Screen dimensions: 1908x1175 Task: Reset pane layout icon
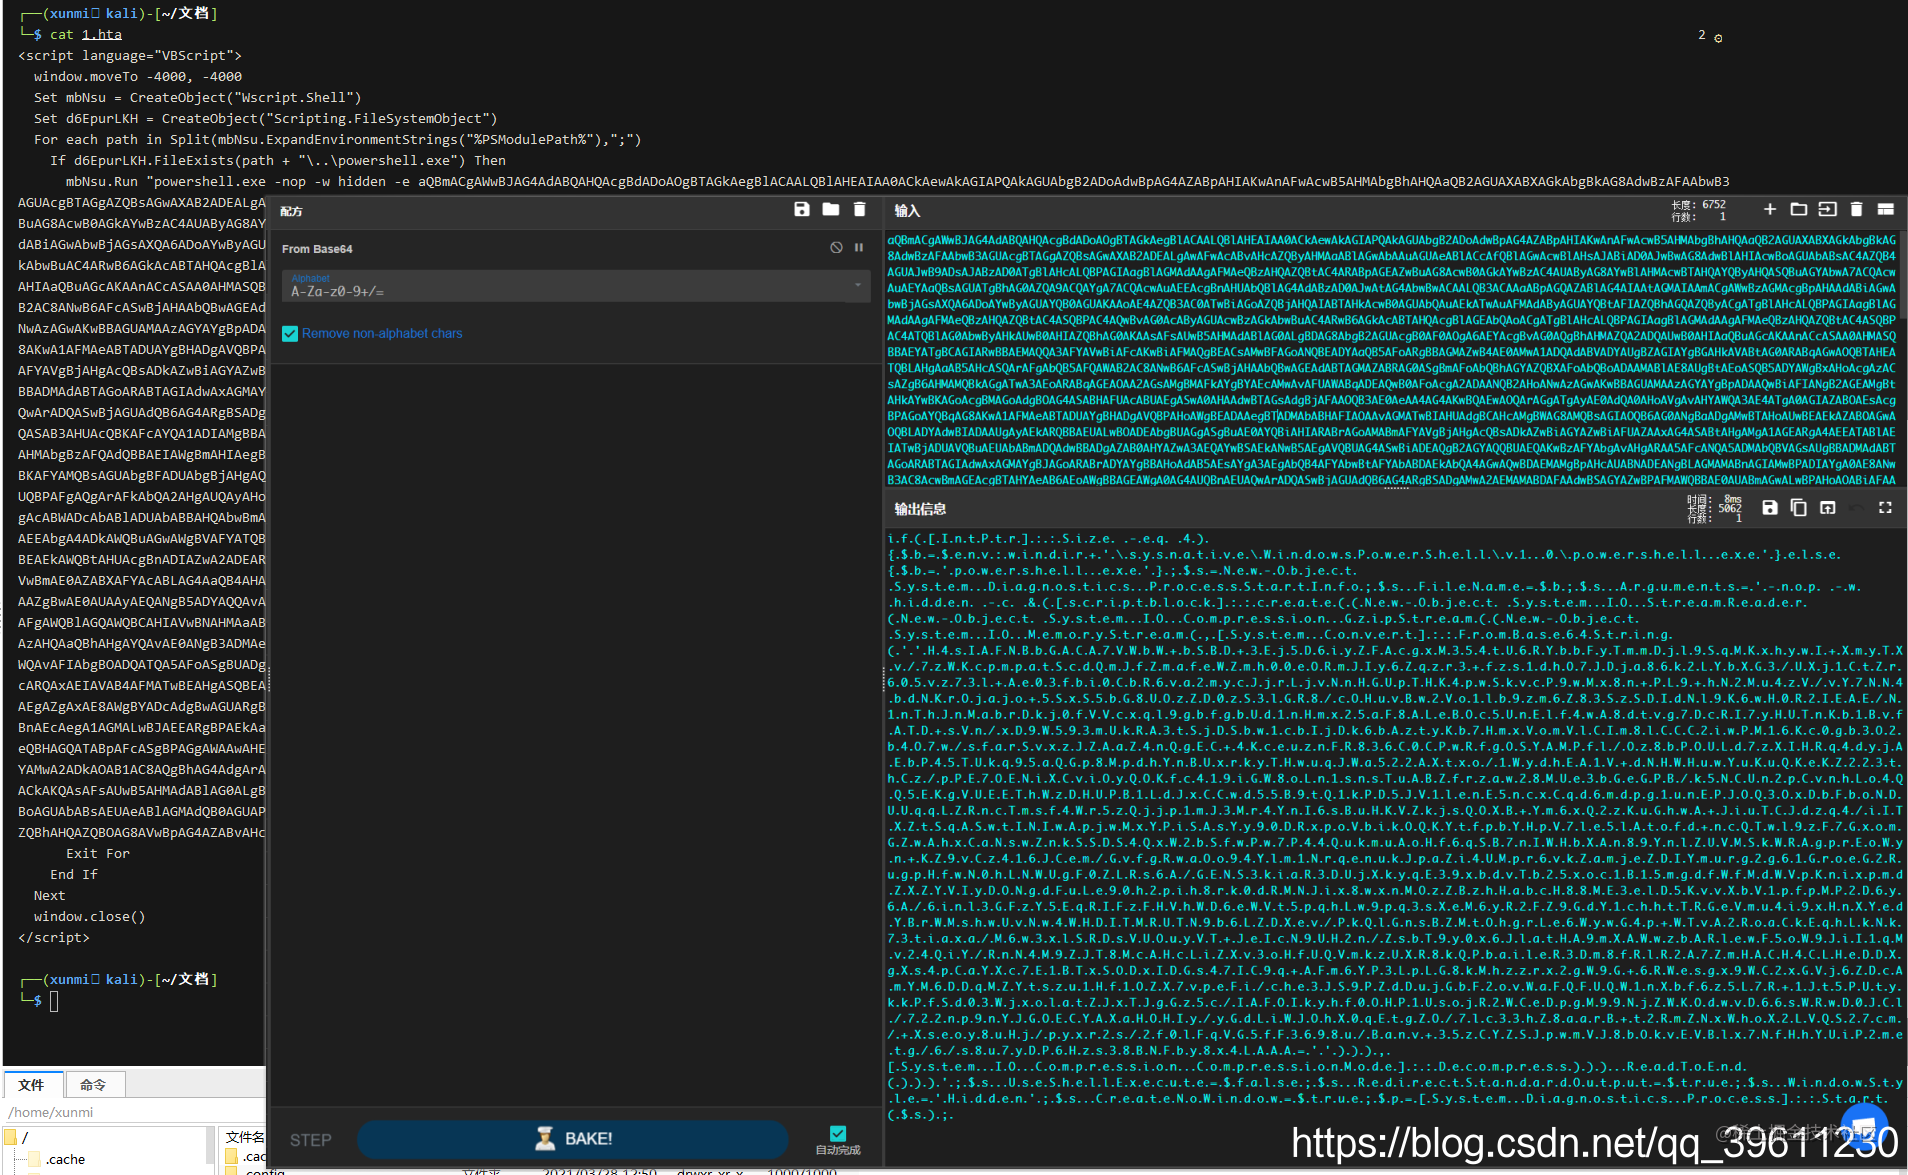click(x=1885, y=209)
